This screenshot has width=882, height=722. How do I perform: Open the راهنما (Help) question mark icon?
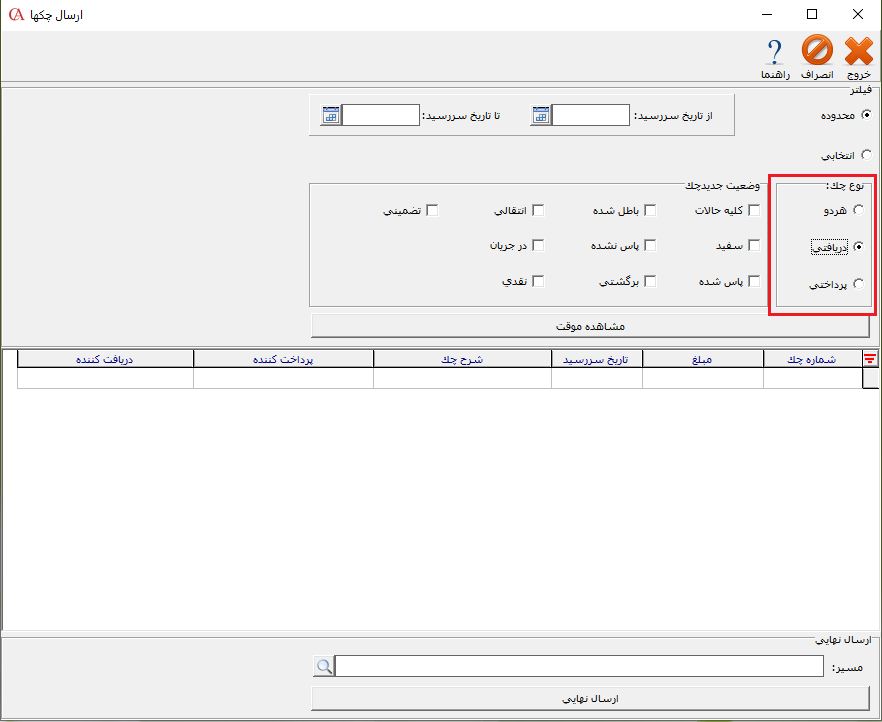(x=774, y=52)
